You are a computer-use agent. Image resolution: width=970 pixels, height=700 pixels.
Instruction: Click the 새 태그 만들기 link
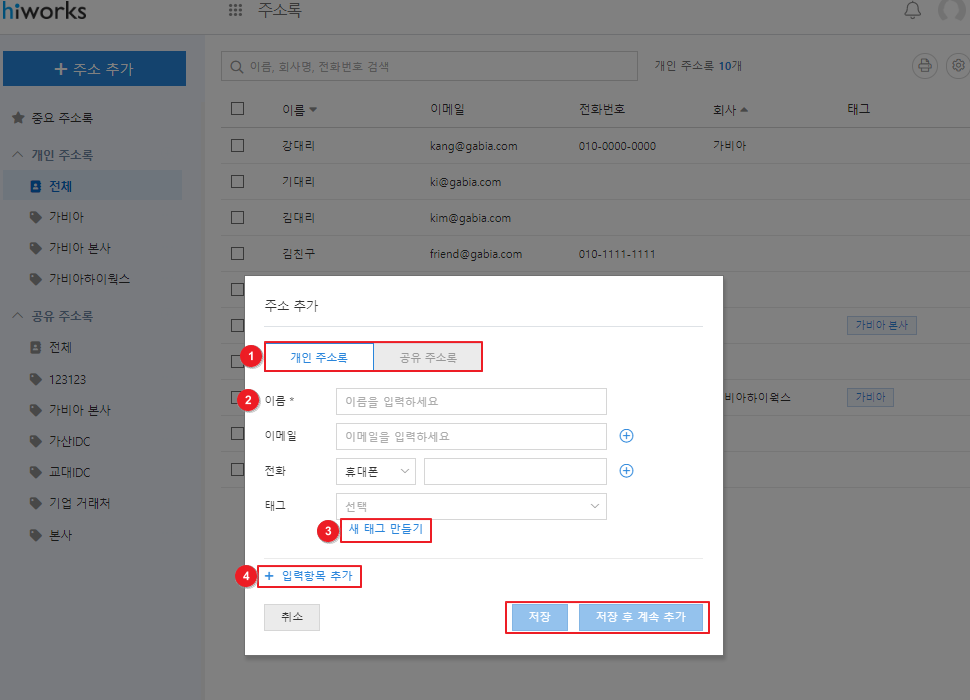point(385,529)
